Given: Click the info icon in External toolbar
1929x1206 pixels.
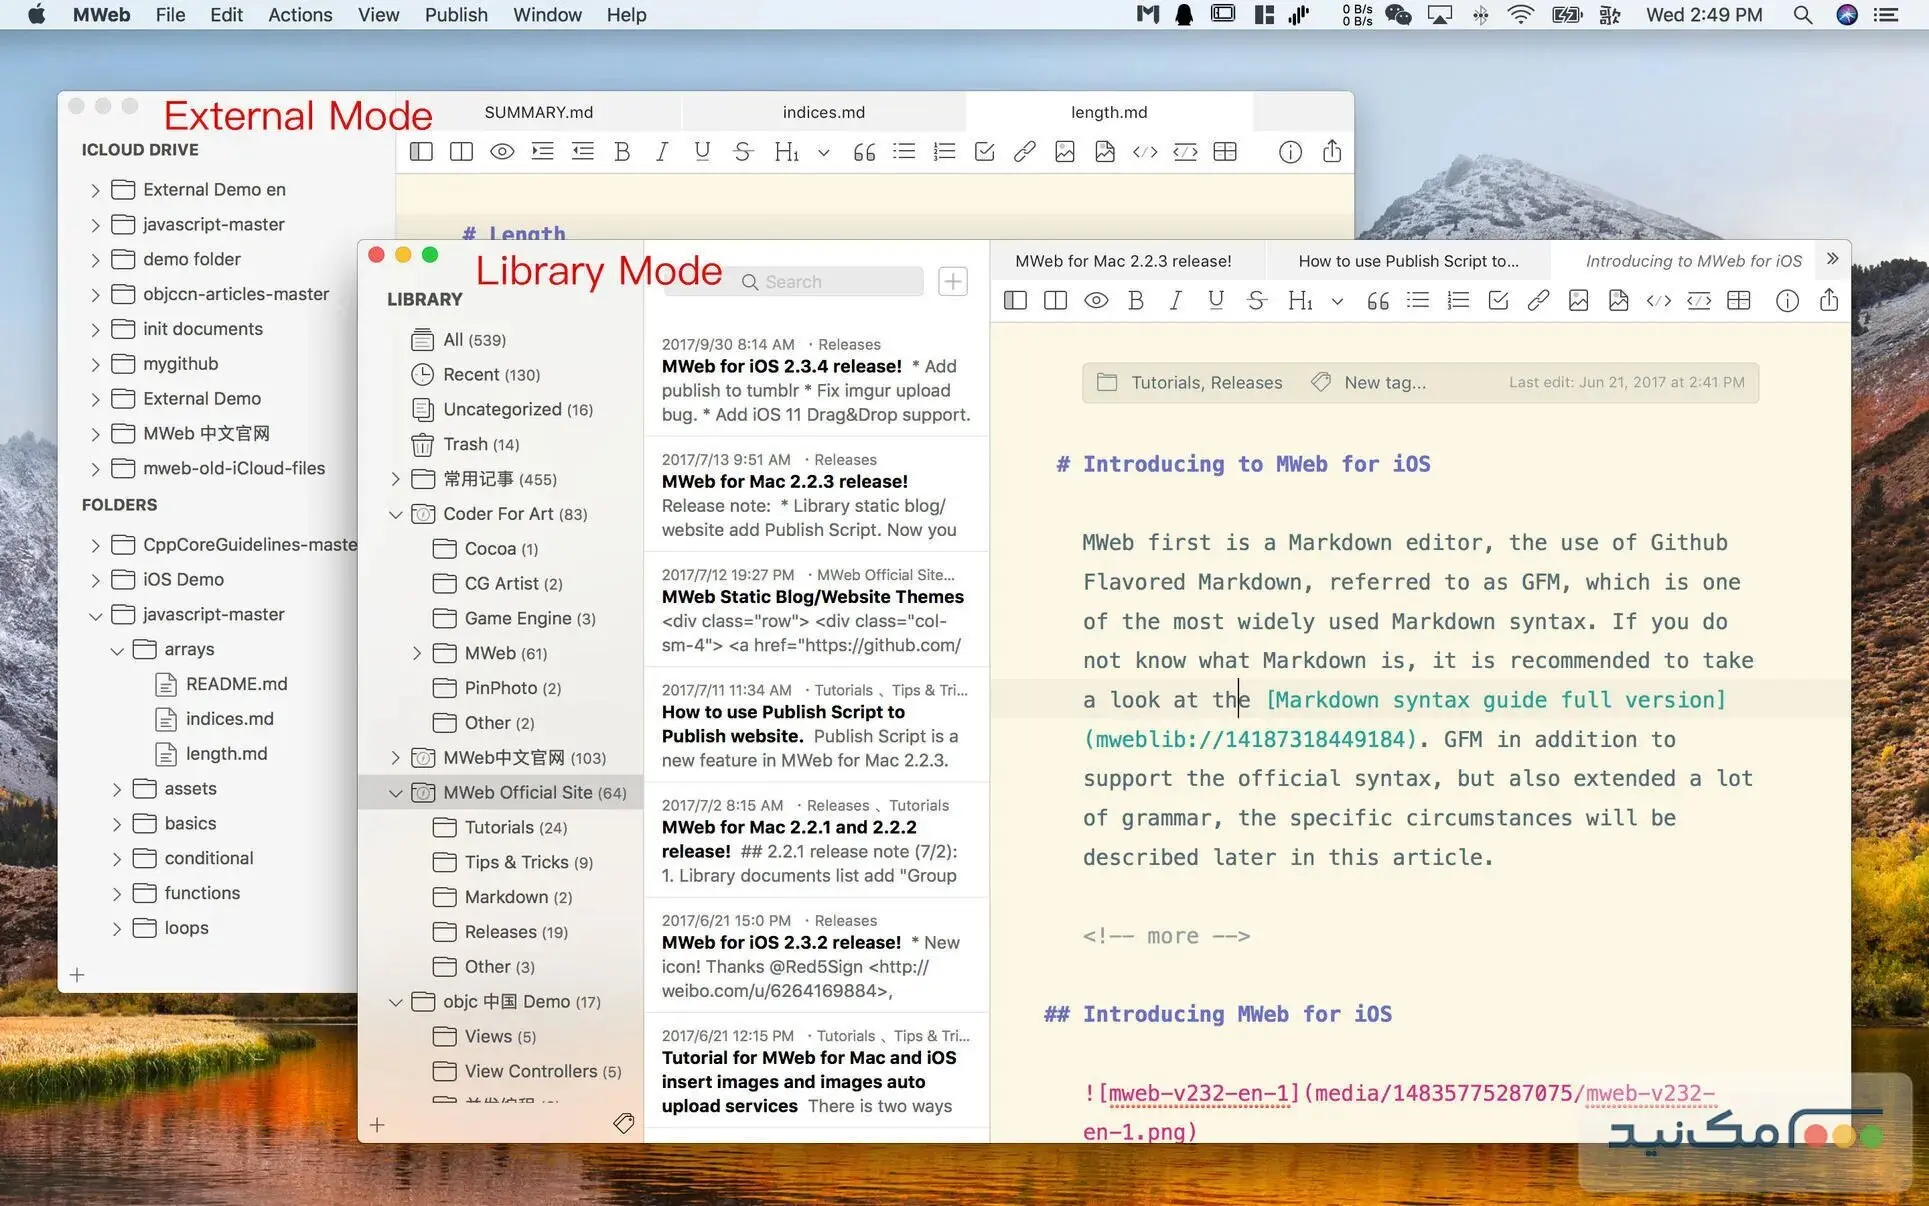Looking at the screenshot, I should [x=1290, y=151].
